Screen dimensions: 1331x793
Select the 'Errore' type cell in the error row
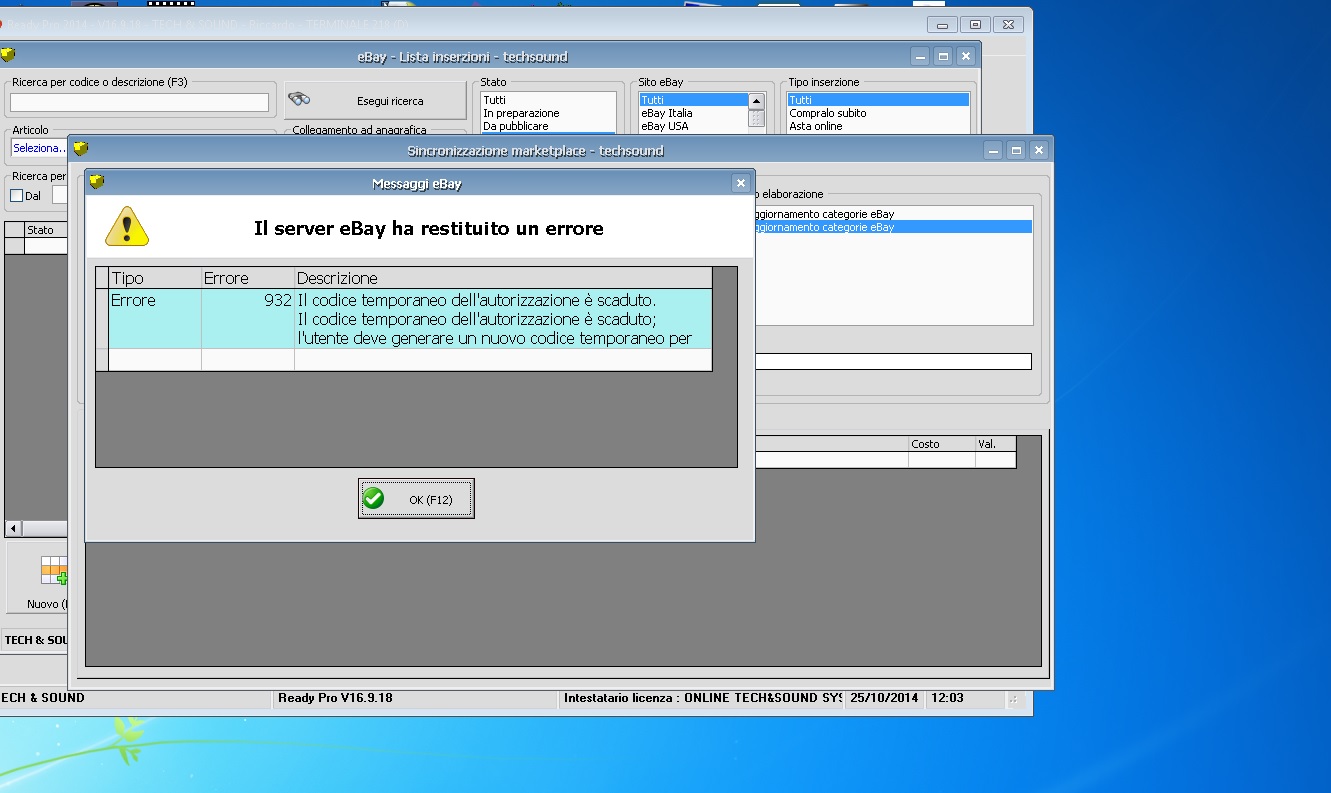point(154,319)
